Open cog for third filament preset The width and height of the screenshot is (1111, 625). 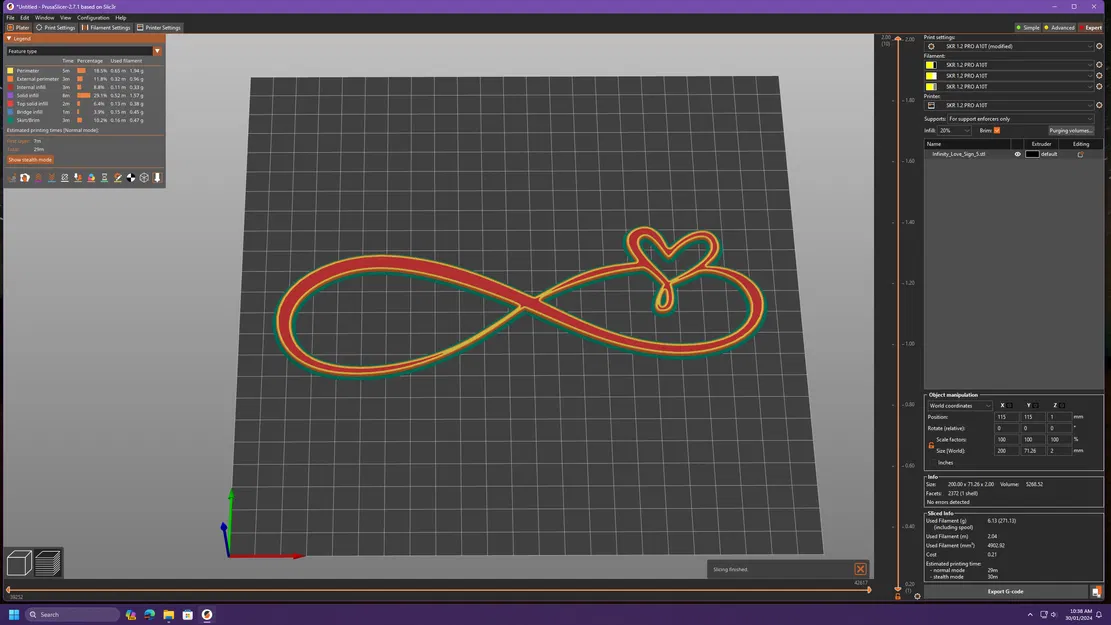pos(1099,86)
